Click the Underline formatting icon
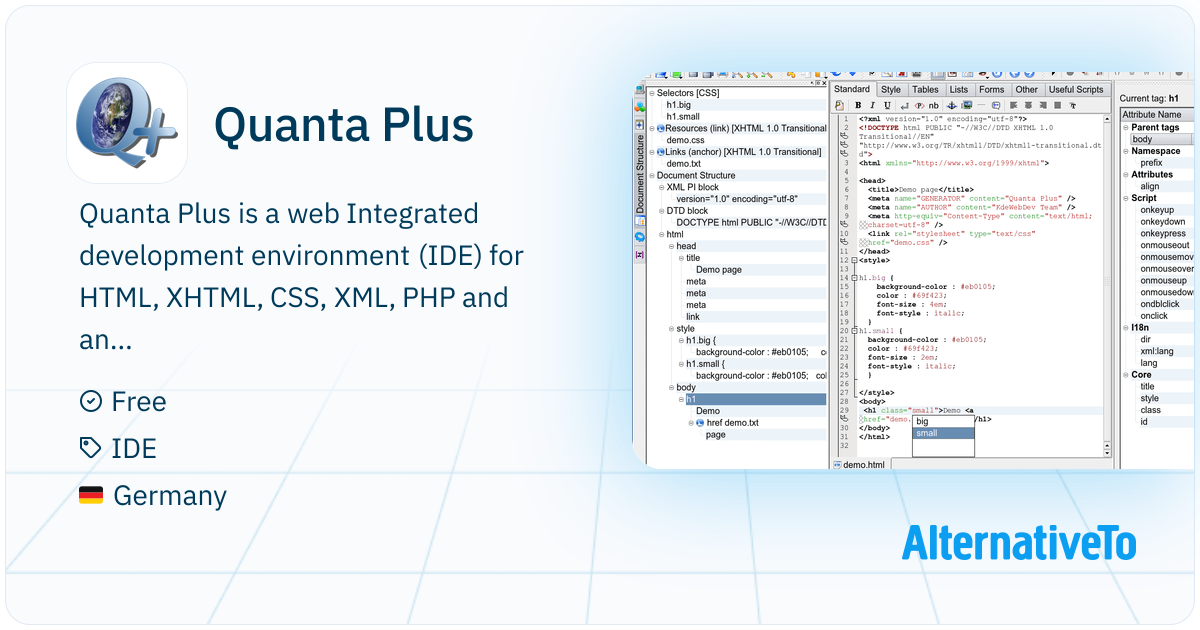1200x630 pixels. [887, 105]
